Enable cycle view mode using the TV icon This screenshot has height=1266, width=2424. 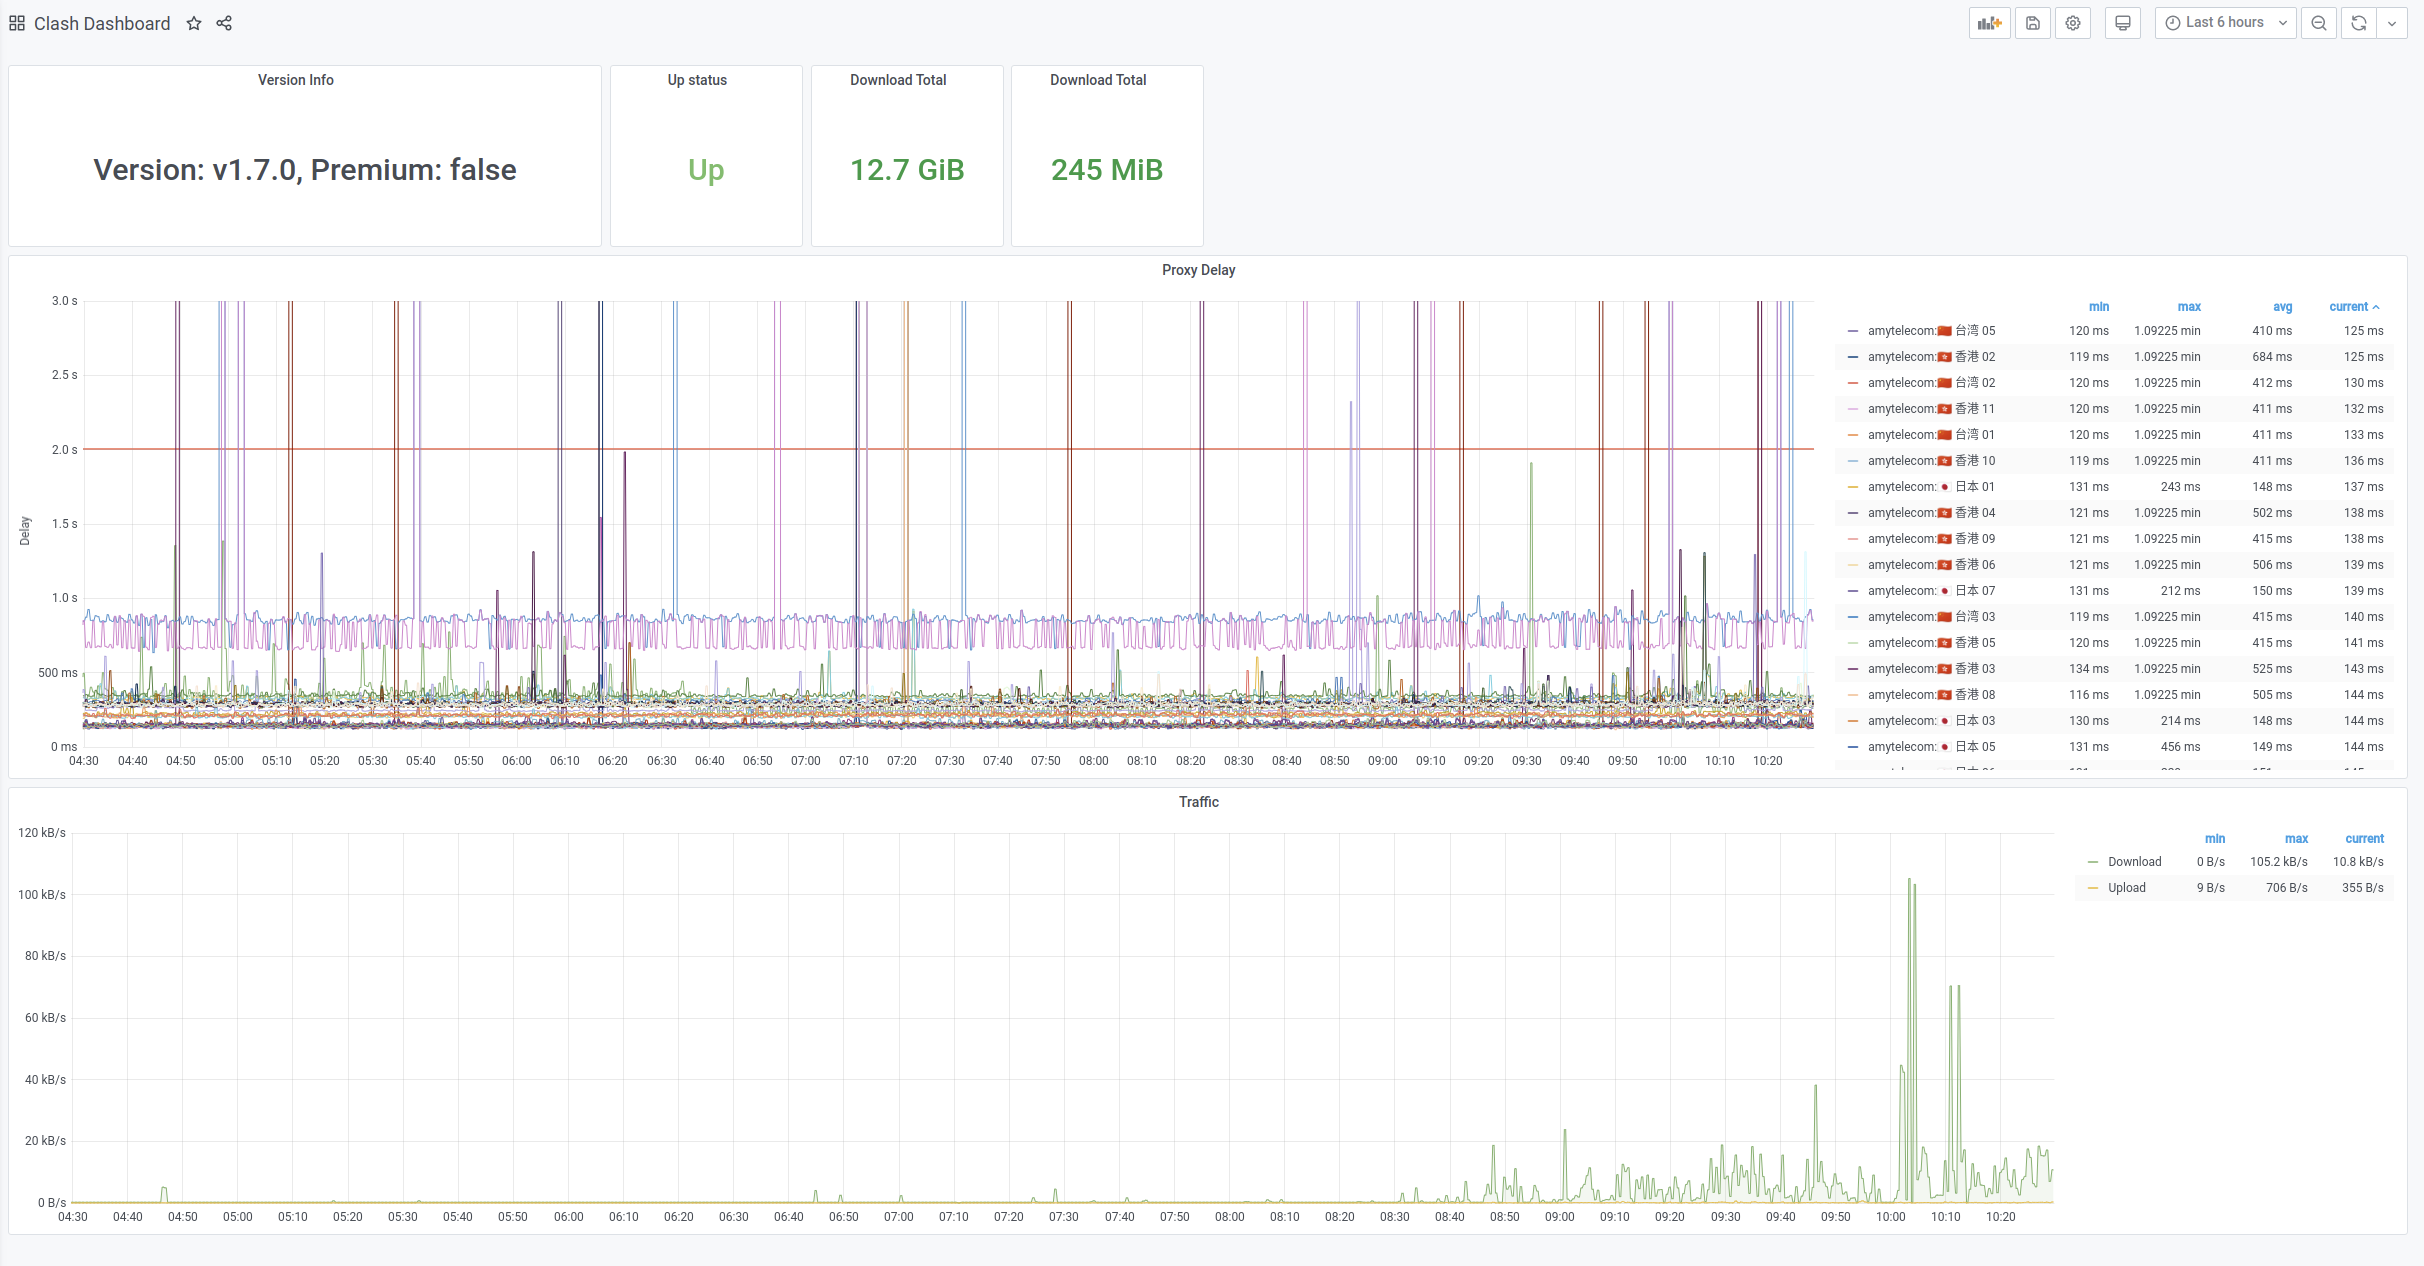[x=2122, y=22]
